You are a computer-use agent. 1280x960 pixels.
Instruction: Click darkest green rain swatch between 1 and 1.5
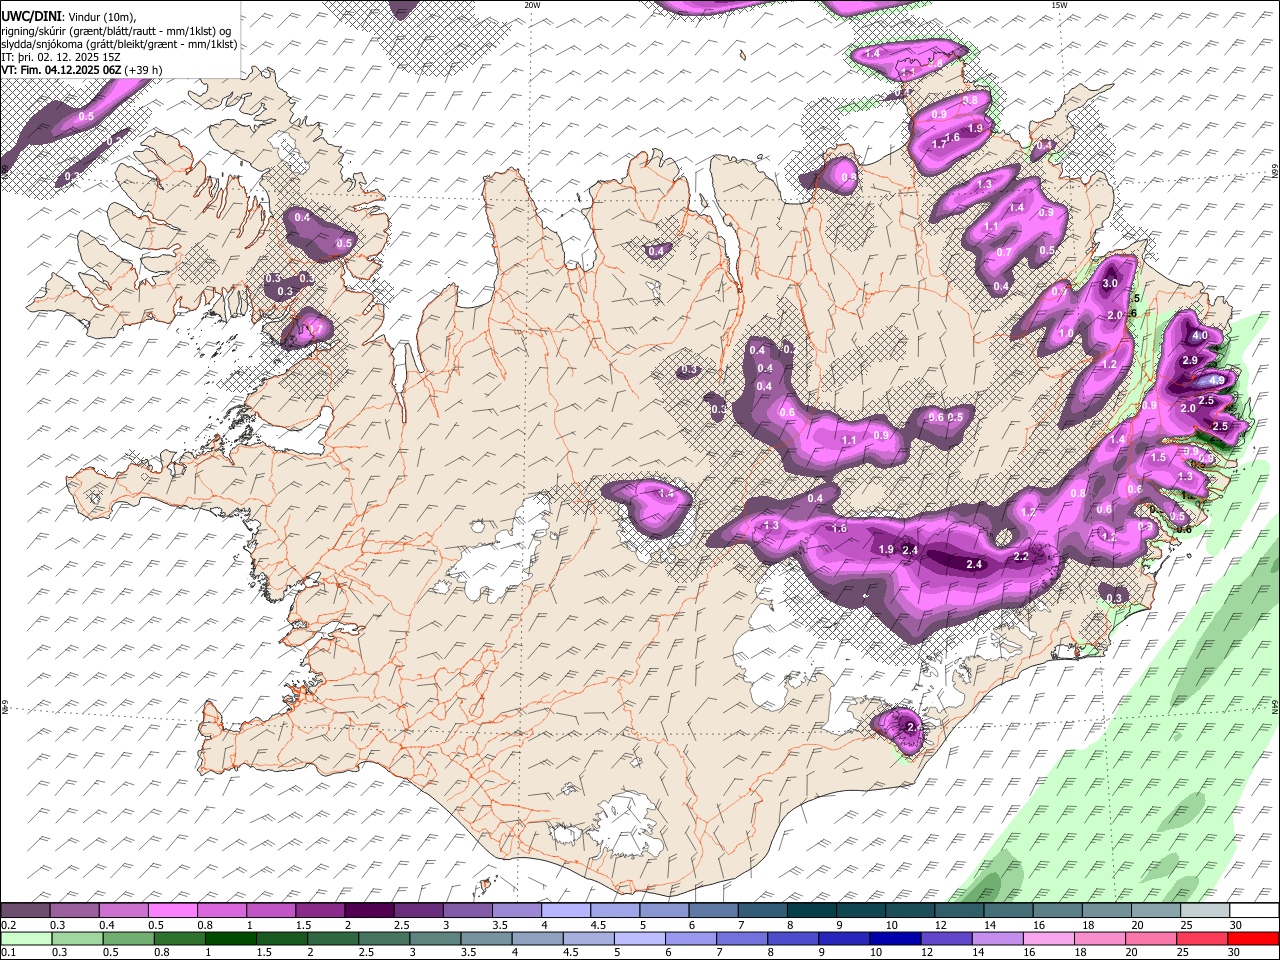pos(230,938)
